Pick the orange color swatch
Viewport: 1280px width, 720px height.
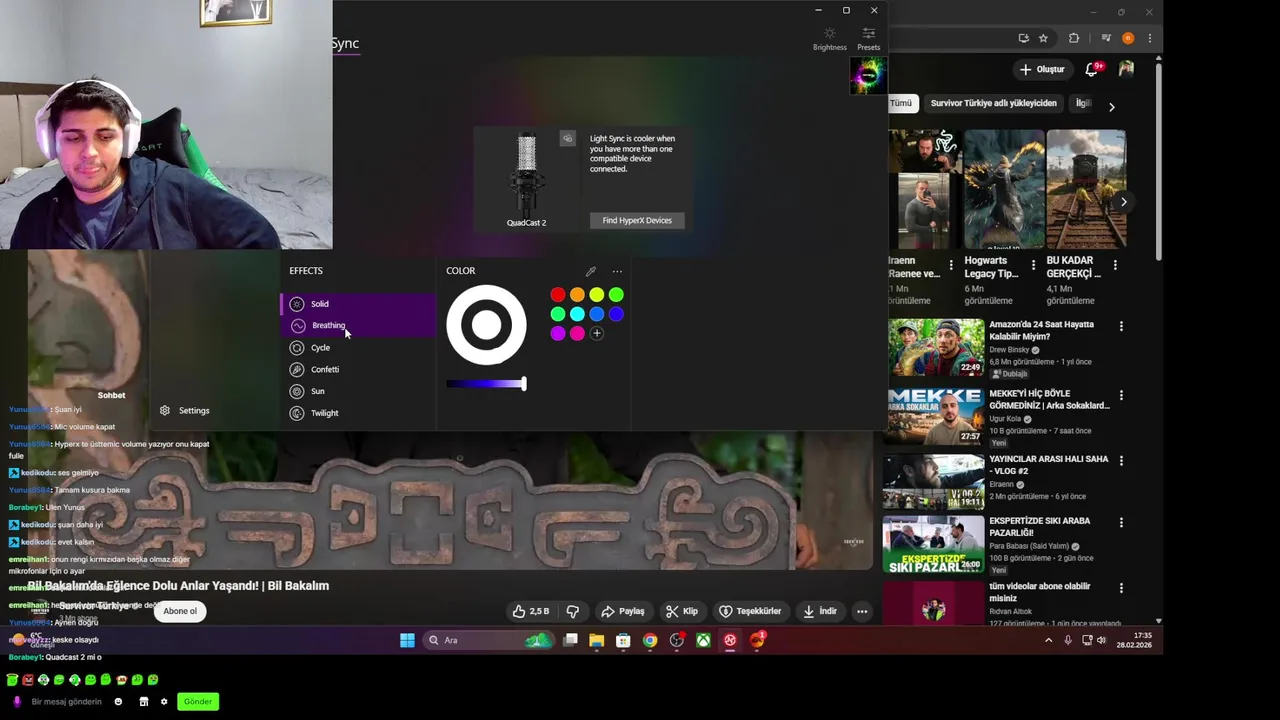click(x=577, y=294)
